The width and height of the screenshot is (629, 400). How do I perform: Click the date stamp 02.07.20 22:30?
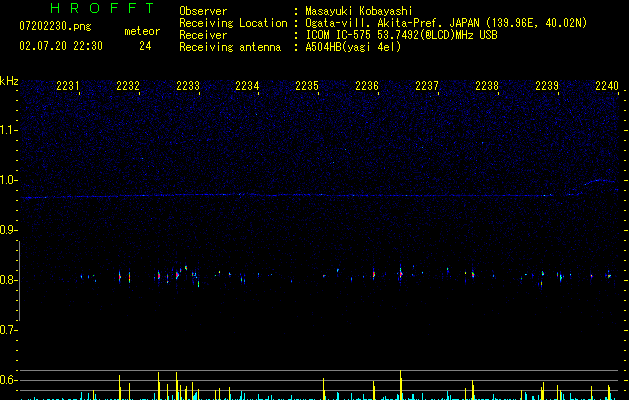tap(61, 46)
